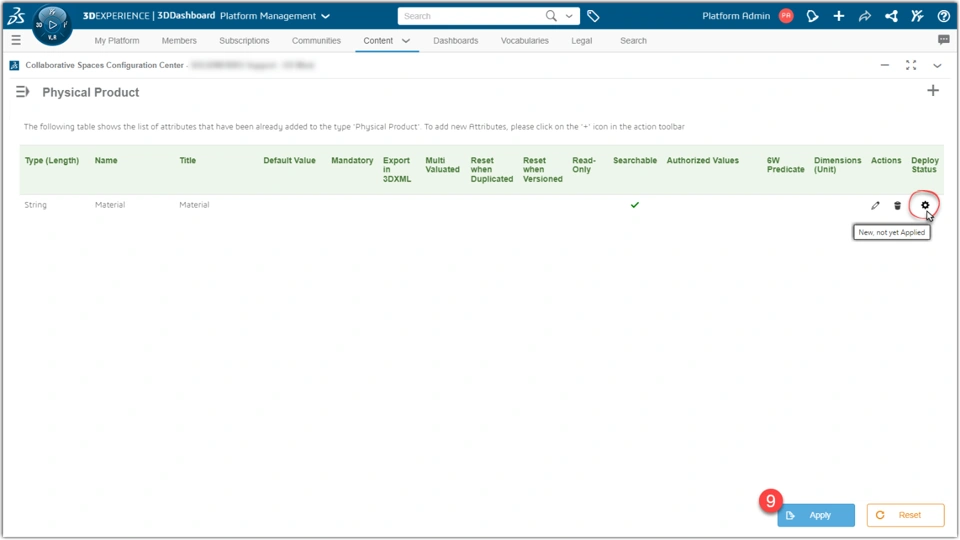
Task: Click the Name column header
Action: pyautogui.click(x=106, y=160)
